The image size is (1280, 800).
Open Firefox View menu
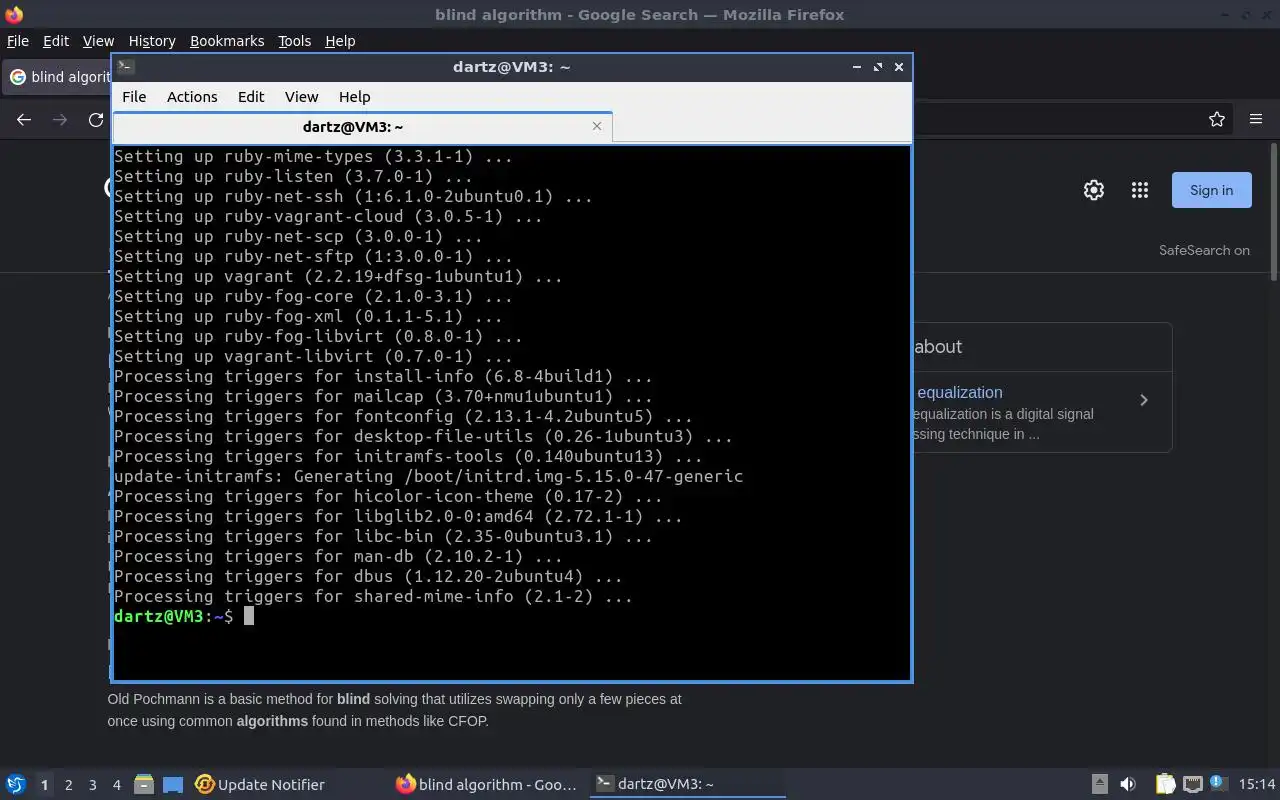[98, 41]
